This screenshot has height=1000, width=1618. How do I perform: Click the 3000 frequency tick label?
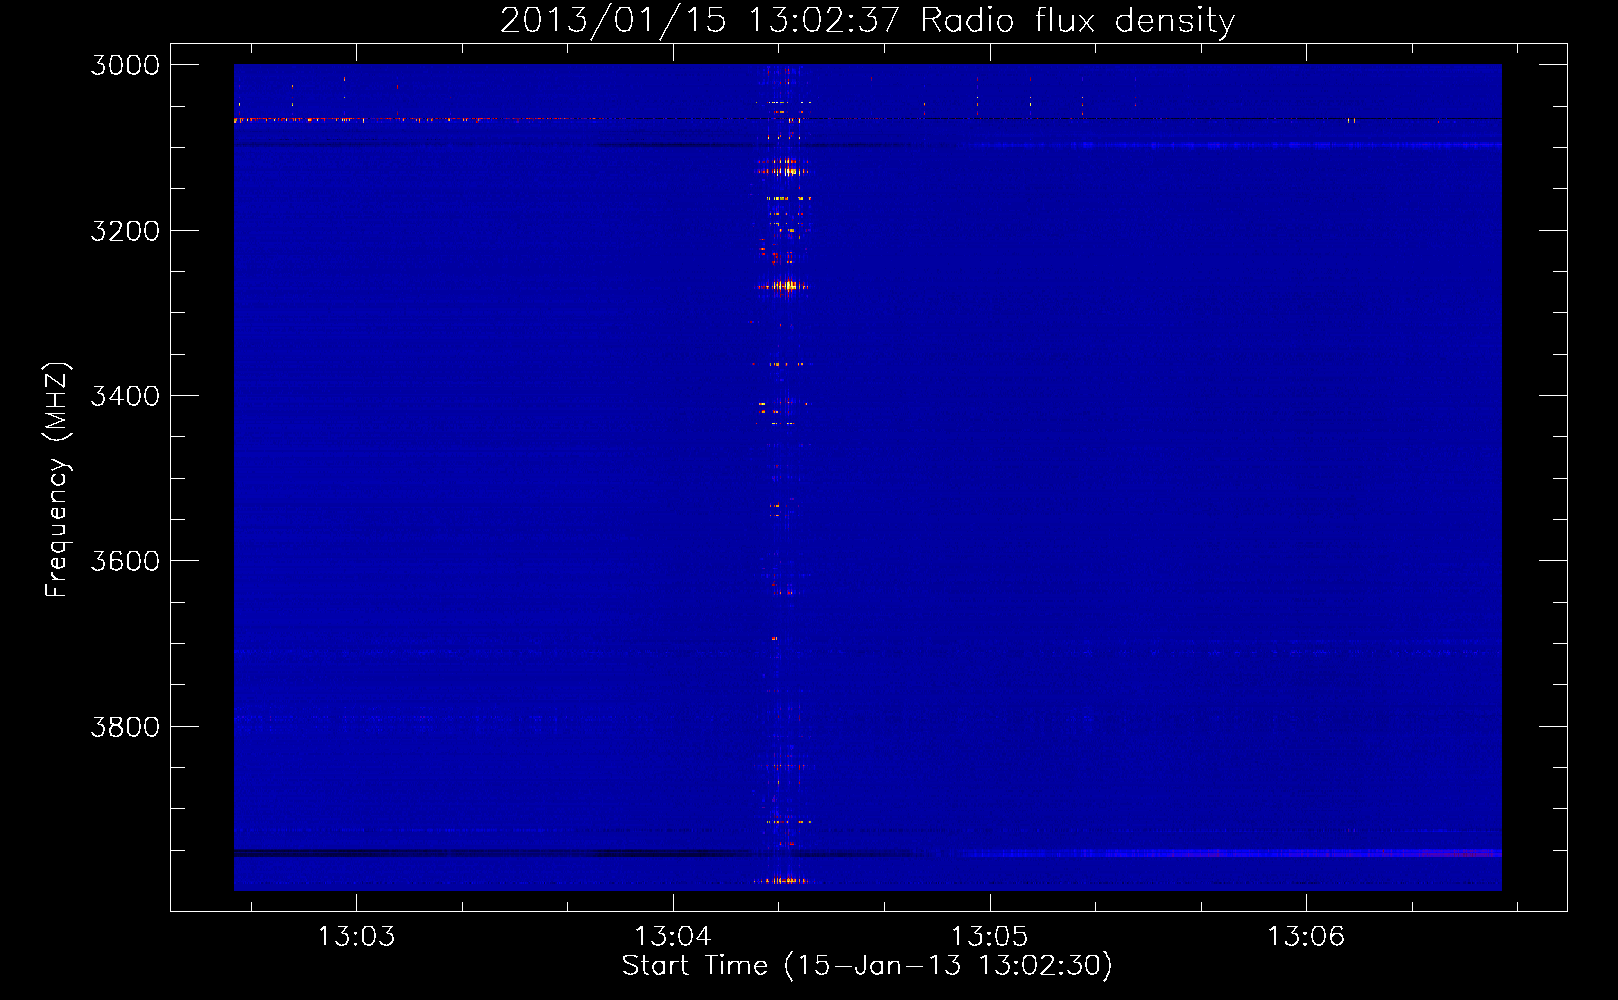point(125,65)
